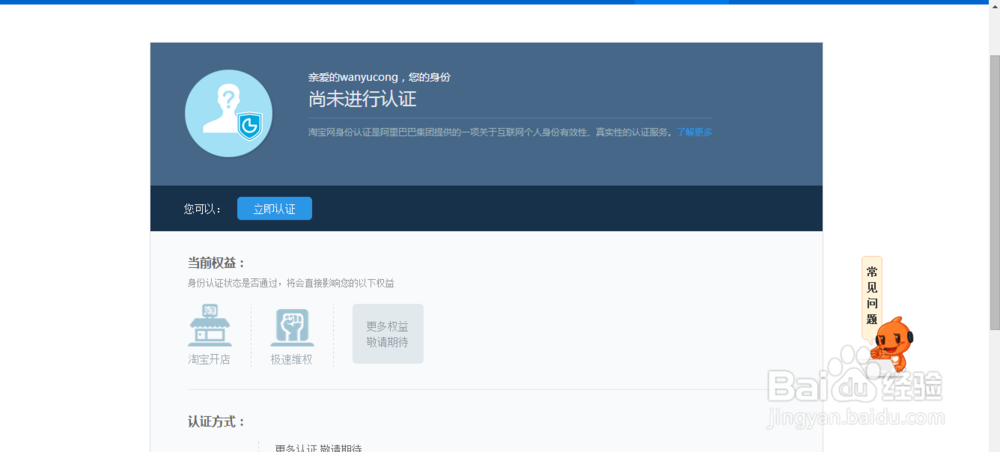Click the 淘宝开店 label text
1000x452 pixels.
point(209,360)
